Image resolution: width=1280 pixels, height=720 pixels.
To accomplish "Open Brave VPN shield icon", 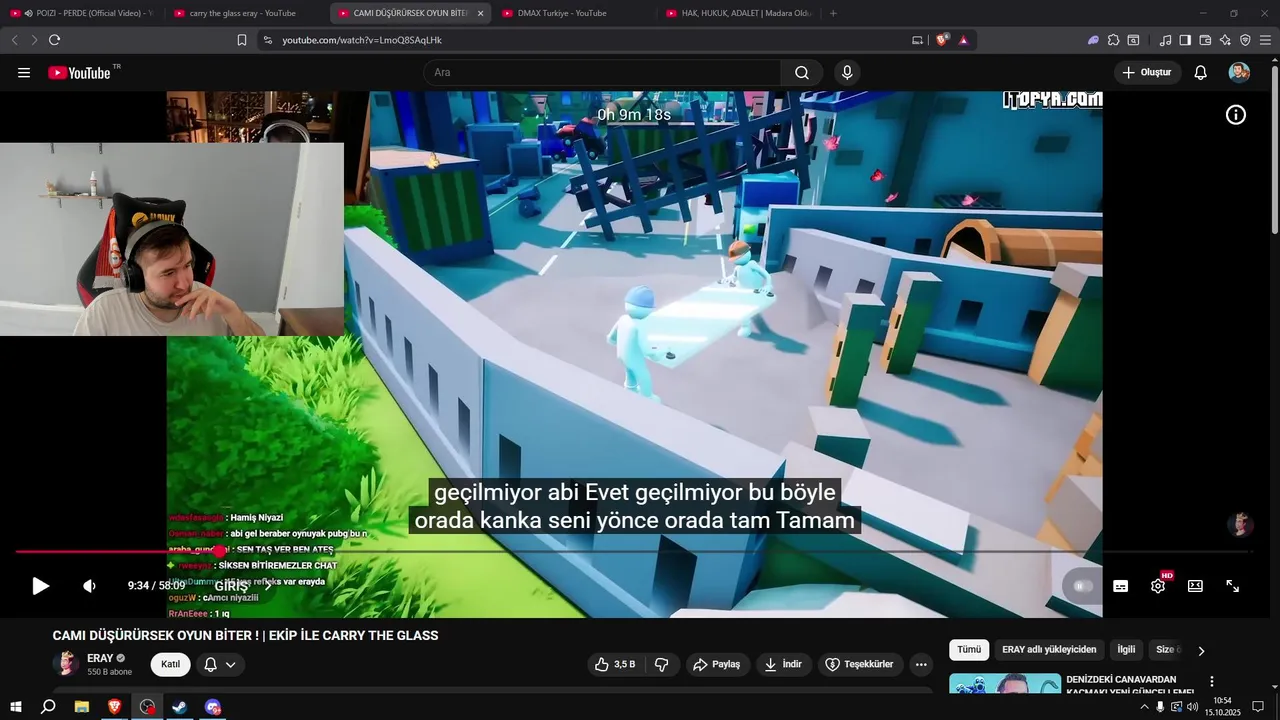I will (x=1245, y=40).
